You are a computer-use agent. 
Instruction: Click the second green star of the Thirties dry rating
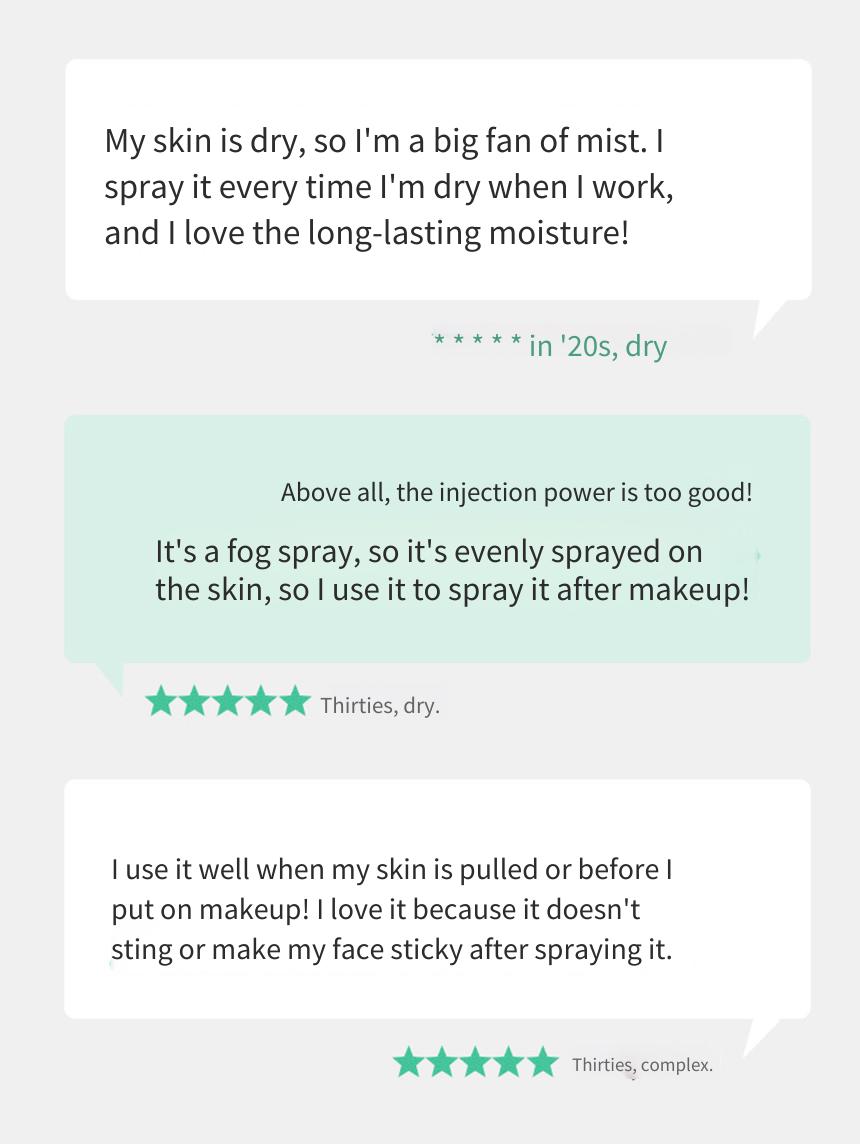point(194,701)
